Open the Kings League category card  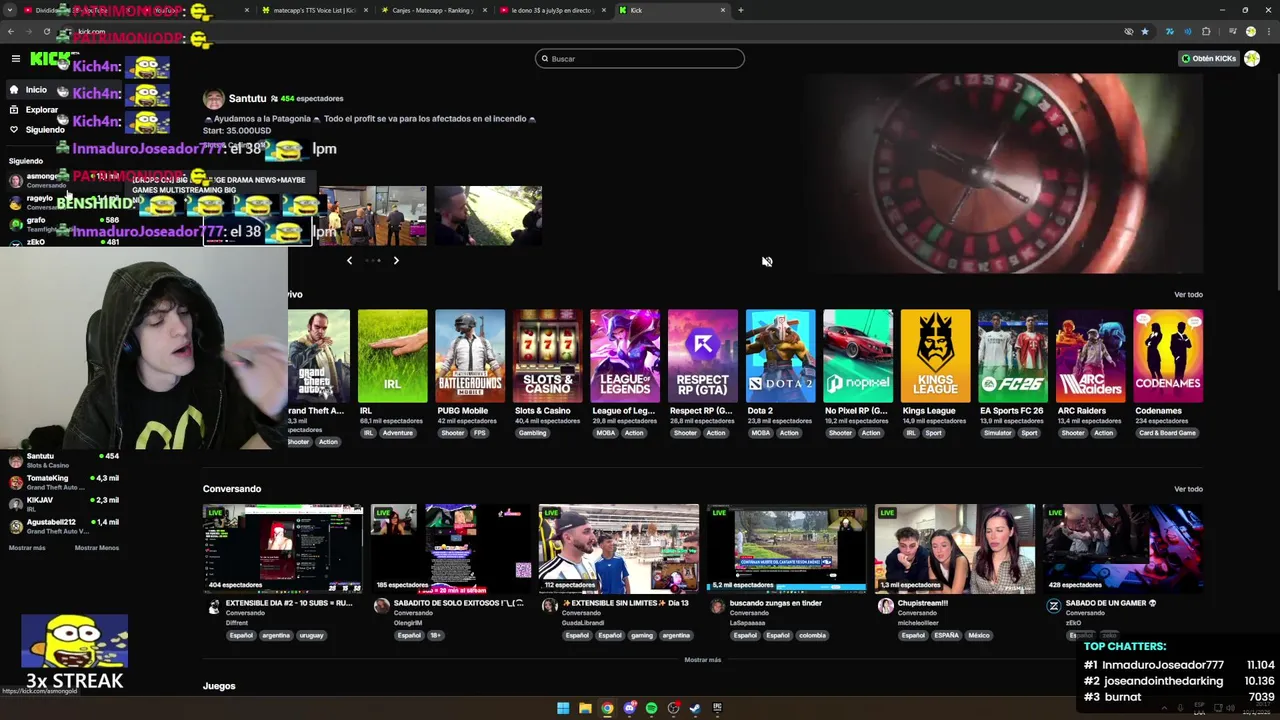(935, 356)
